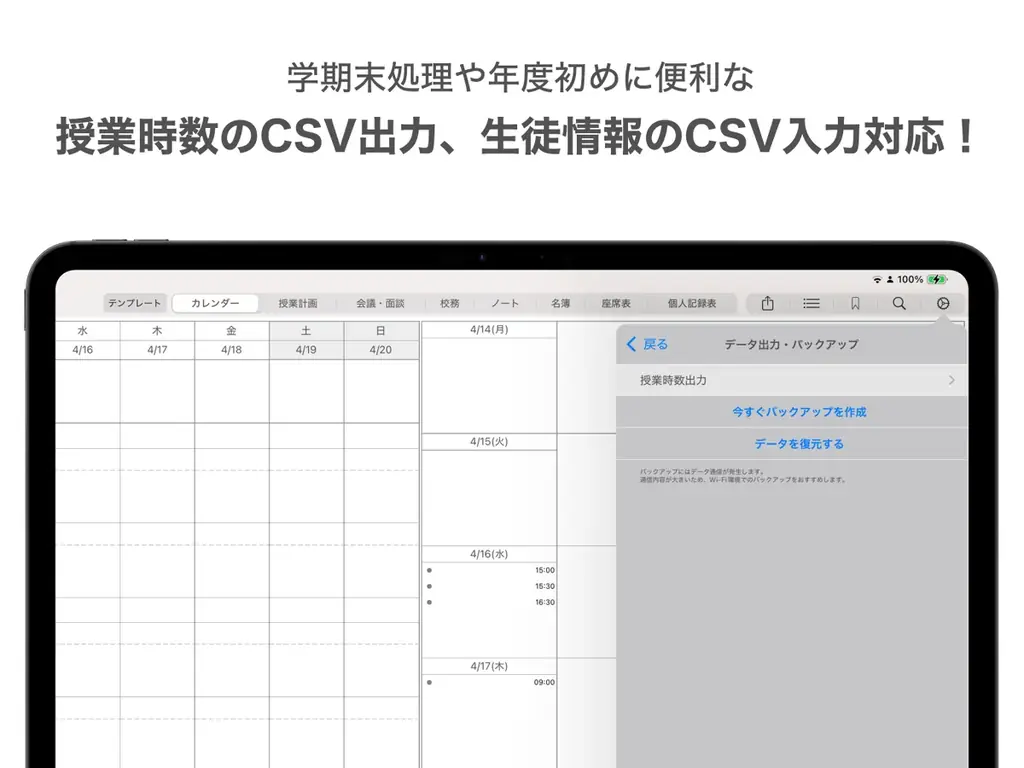Open the Share menu in the toolbar
Image resolution: width=1024 pixels, height=768 pixels.
coord(767,303)
